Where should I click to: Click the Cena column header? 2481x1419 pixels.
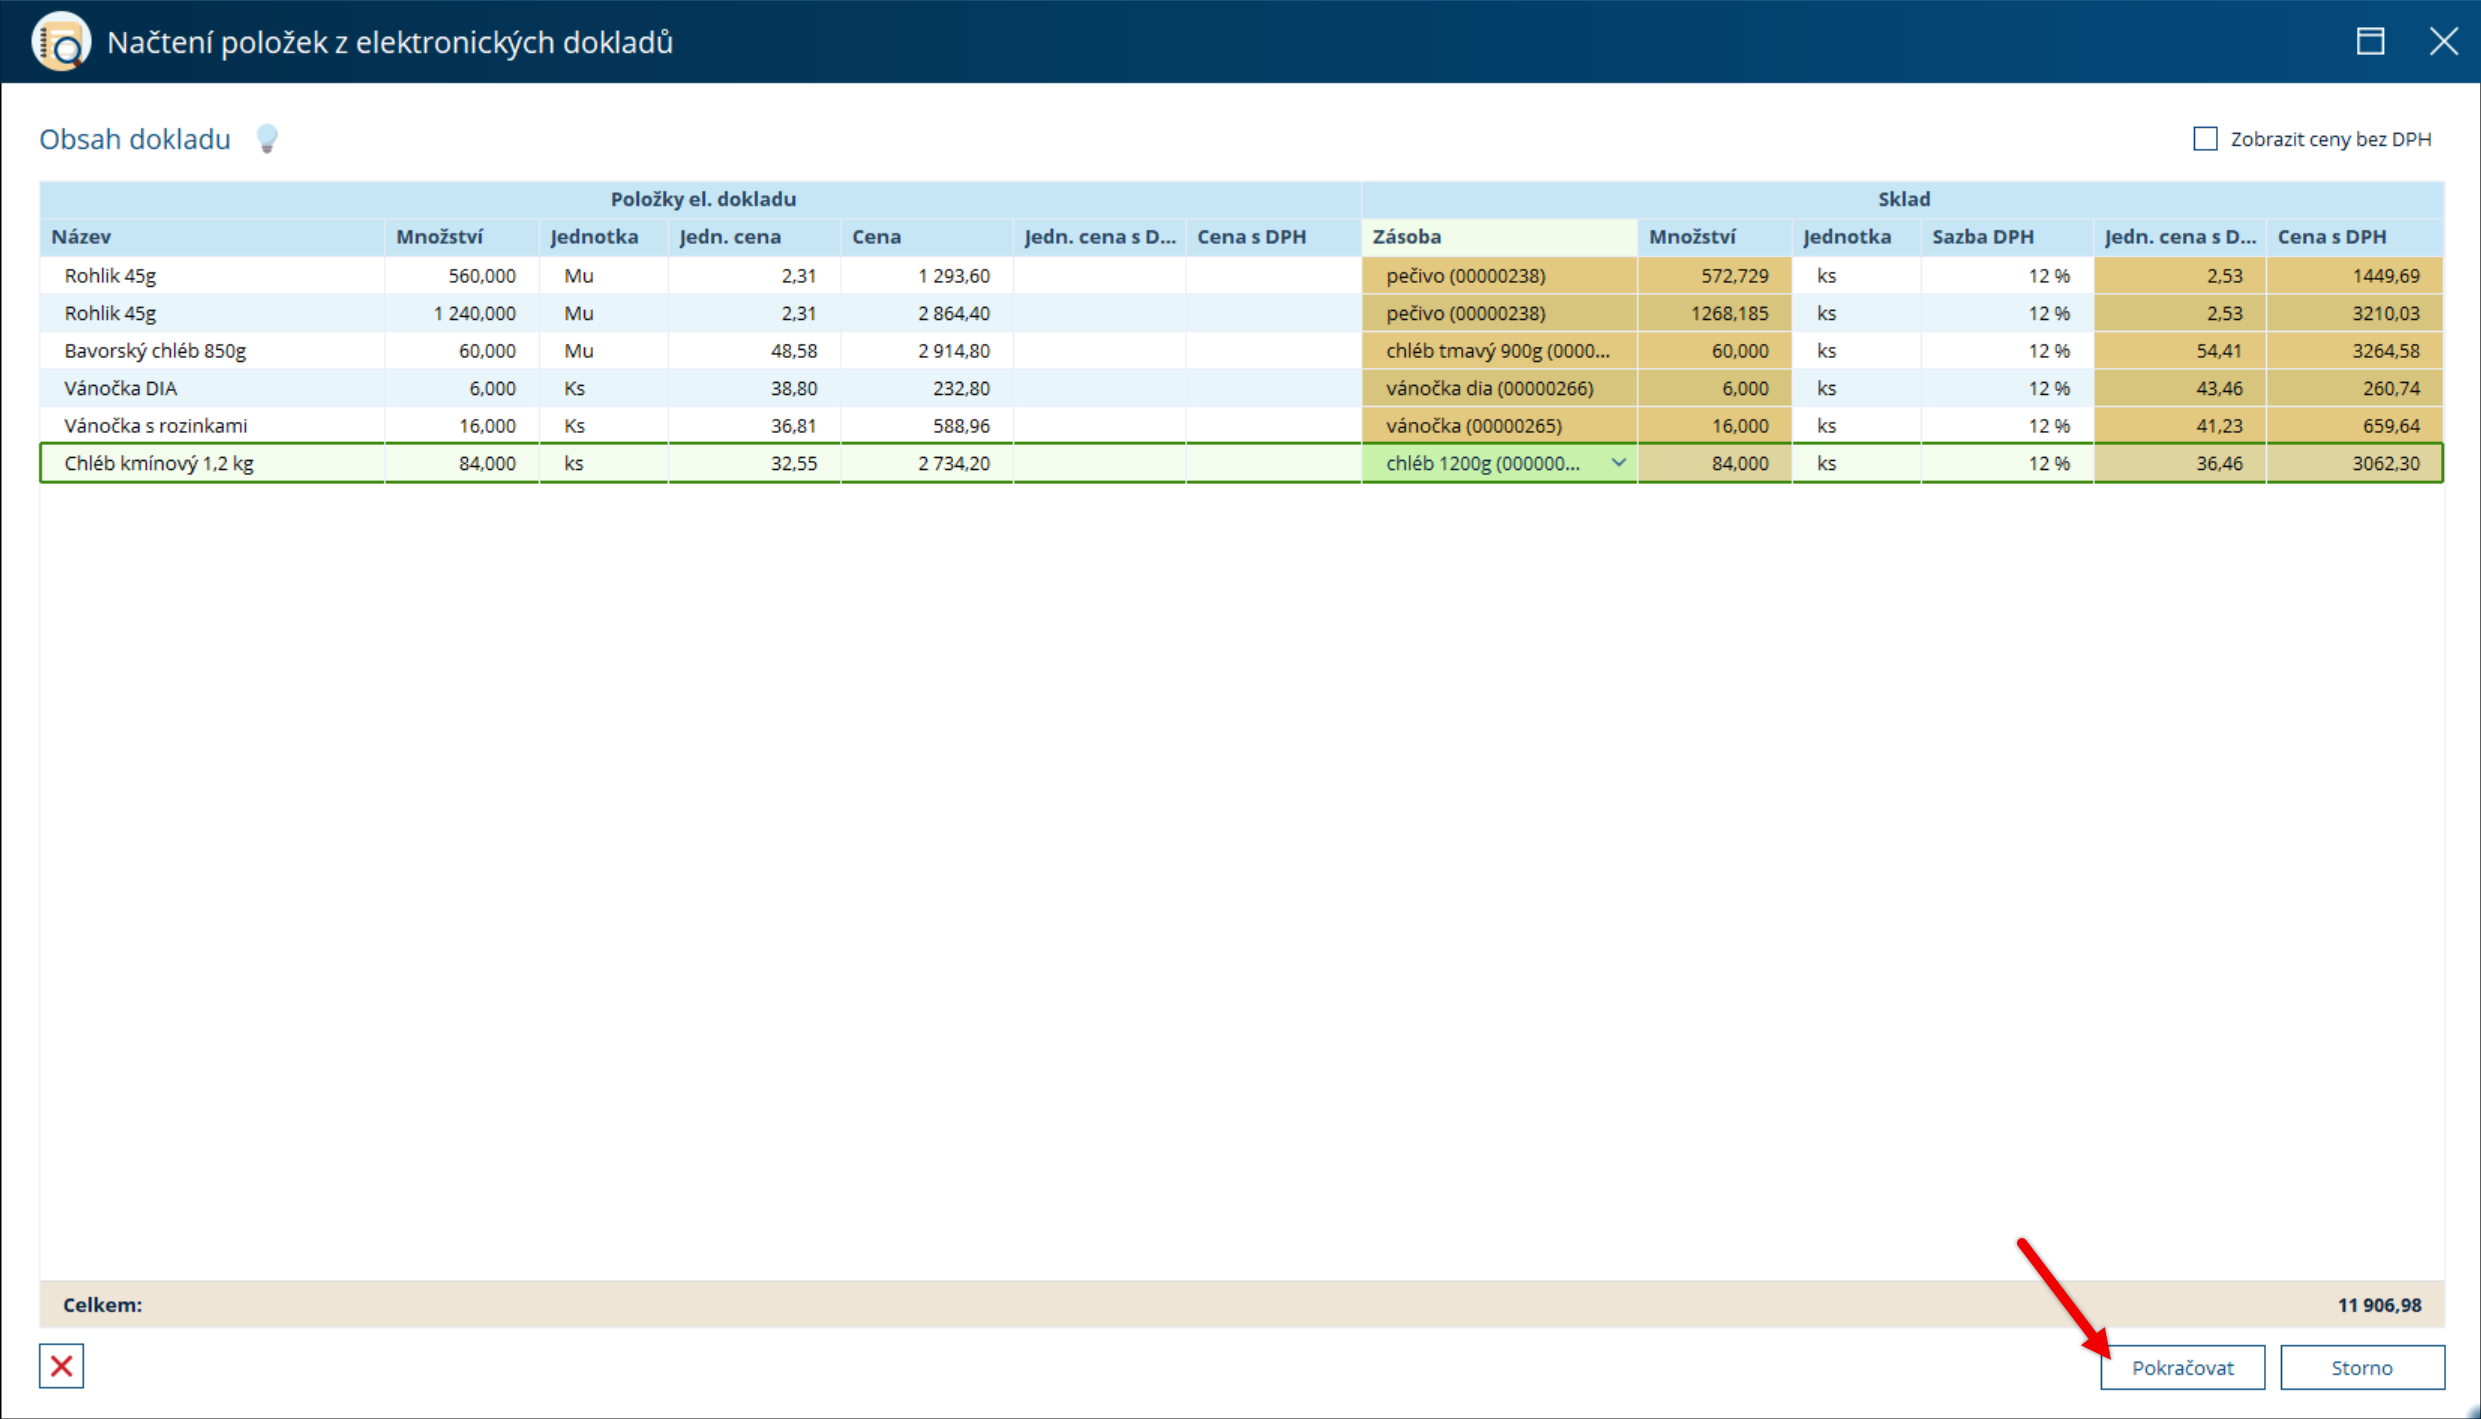coord(876,237)
